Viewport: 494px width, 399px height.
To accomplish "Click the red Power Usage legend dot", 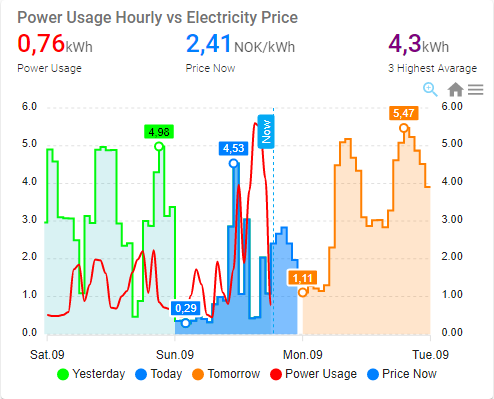I will click(276, 374).
